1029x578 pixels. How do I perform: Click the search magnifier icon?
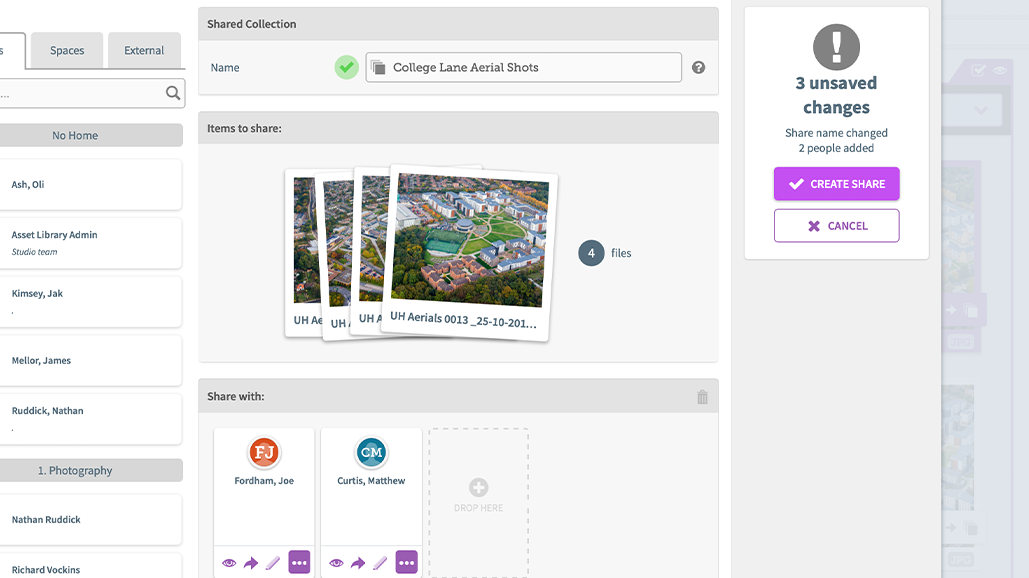point(173,93)
